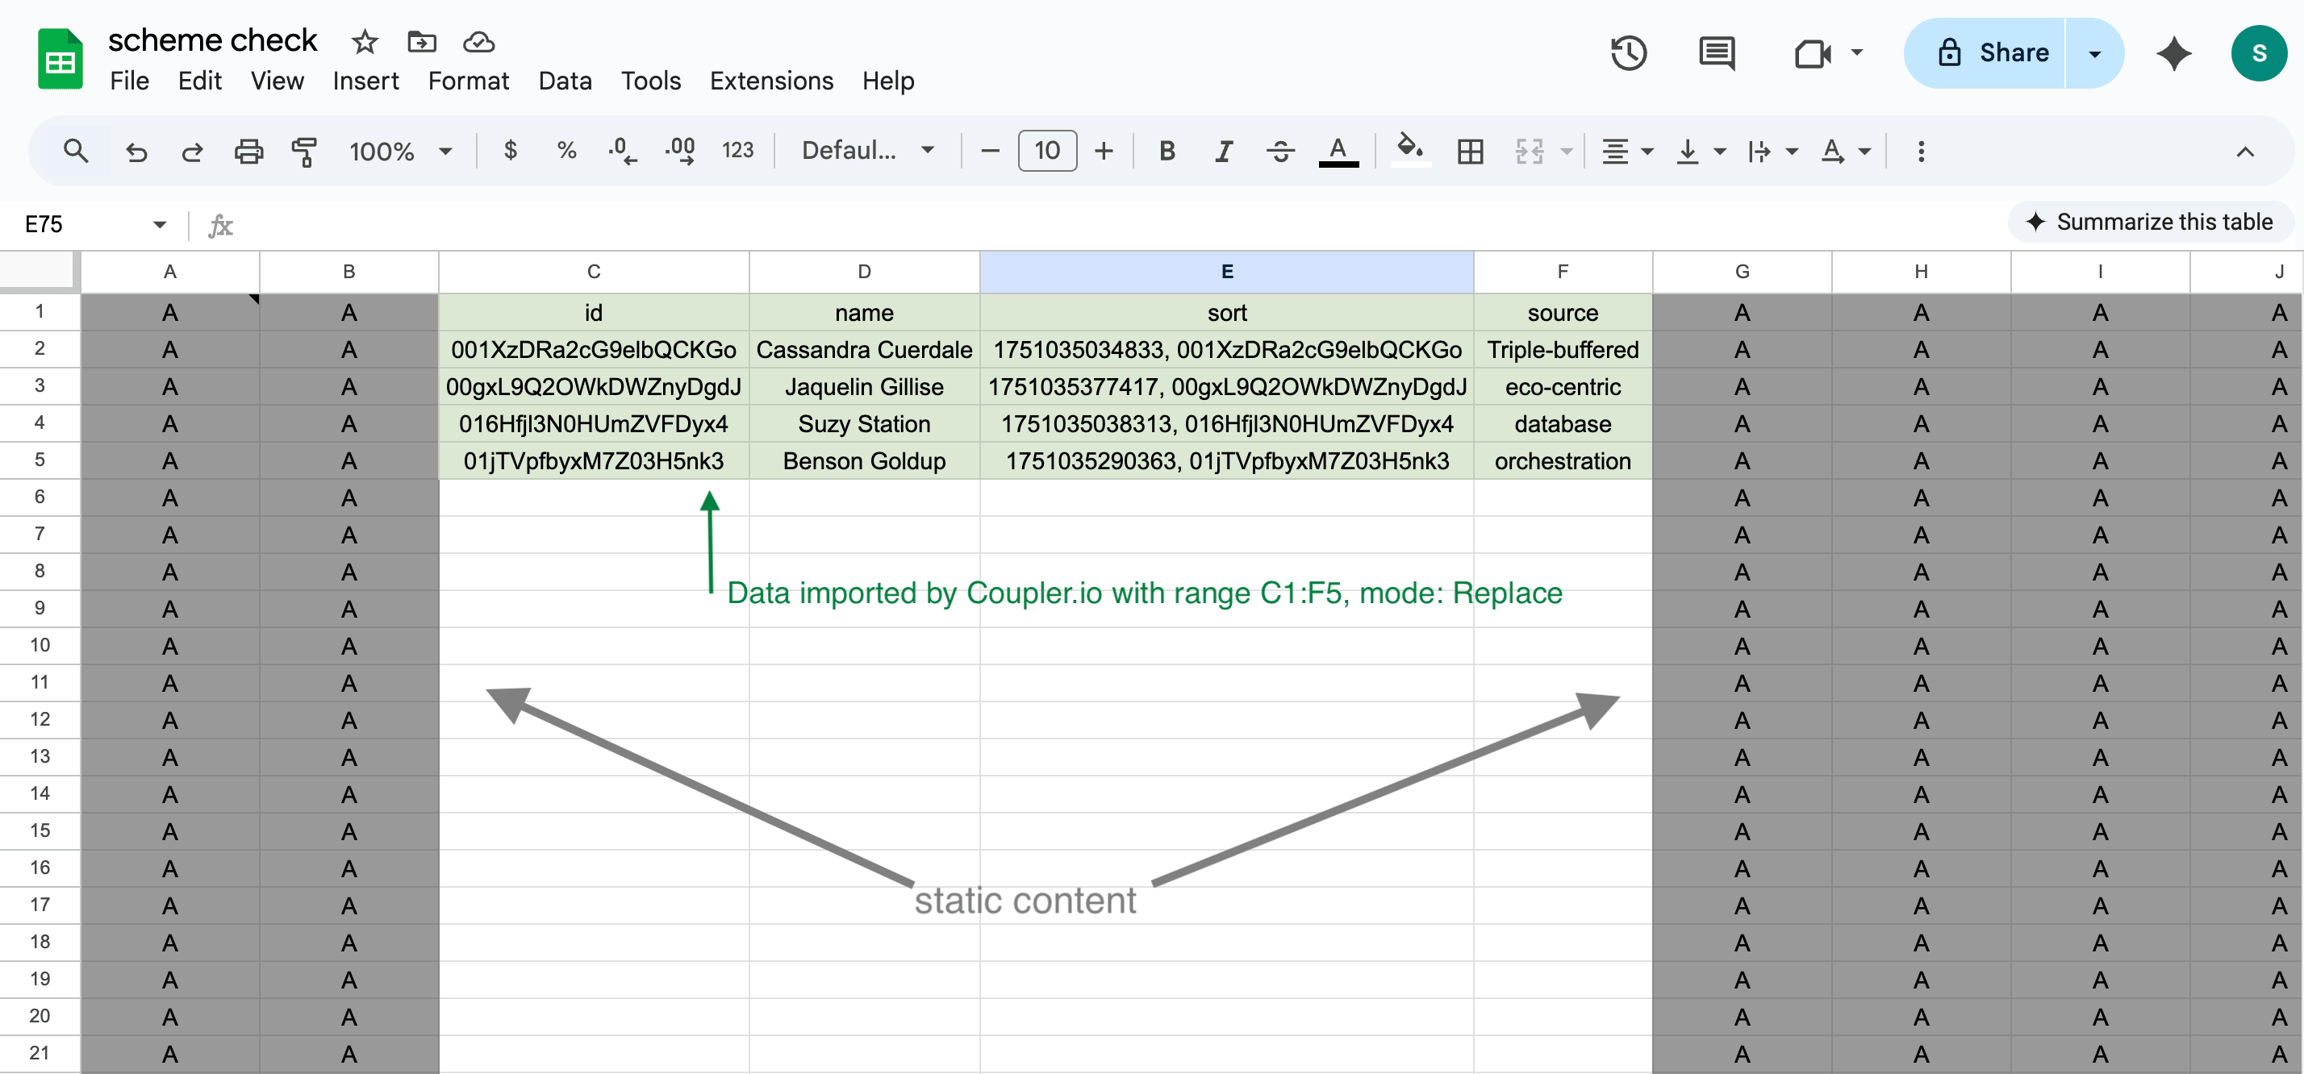This screenshot has height=1074, width=2304.
Task: Select row 5 header
Action: 40,460
